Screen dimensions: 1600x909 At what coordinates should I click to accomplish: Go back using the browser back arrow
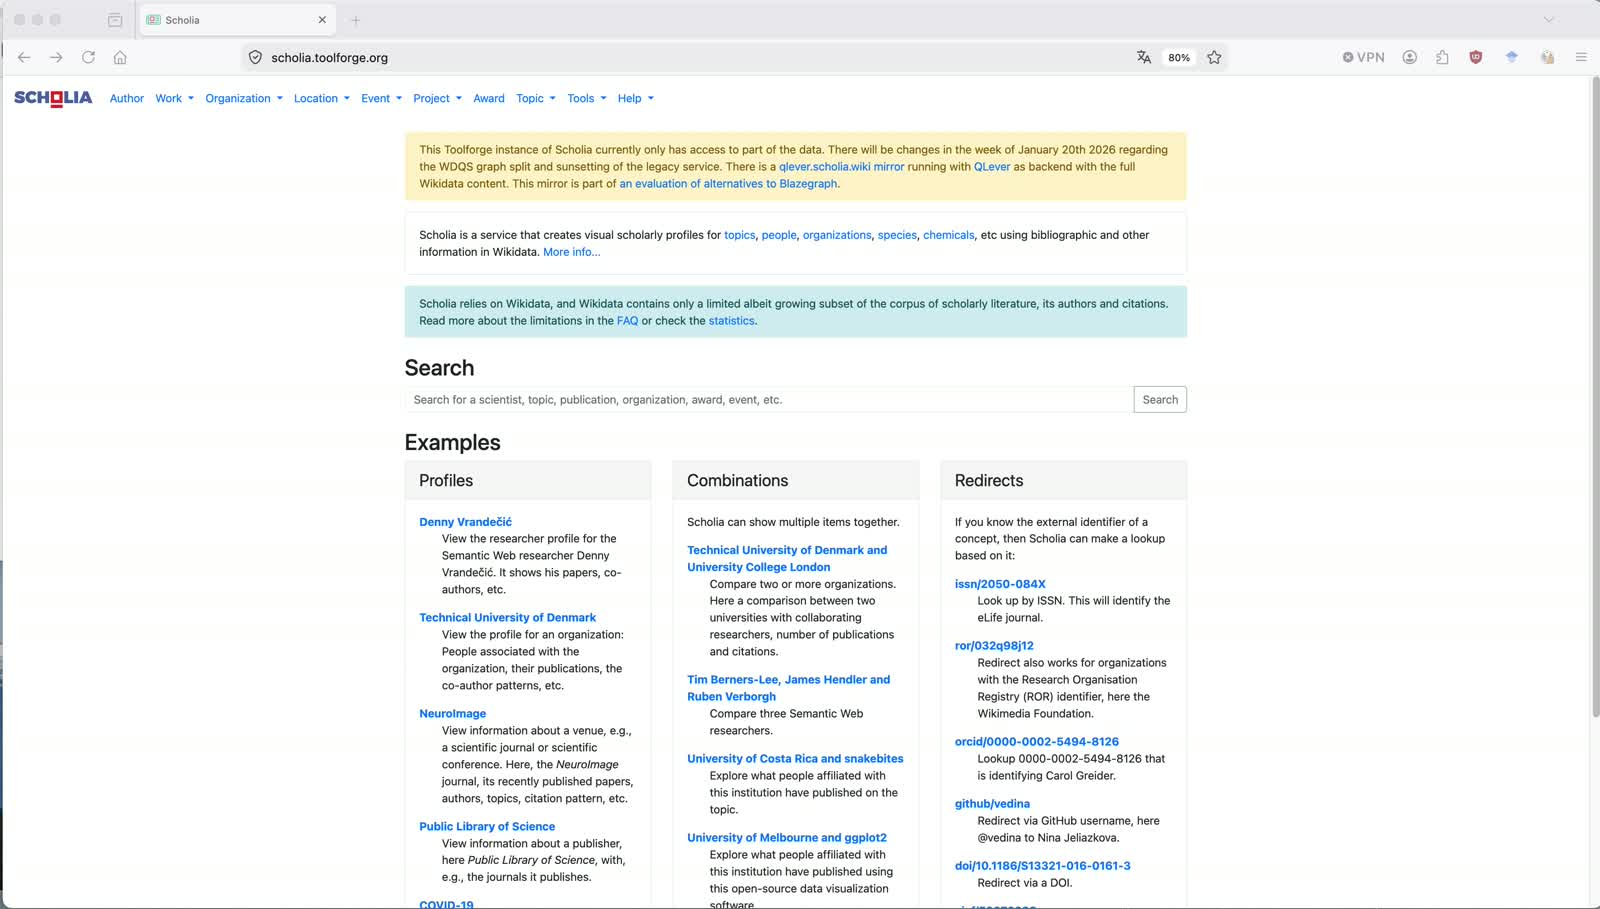pyautogui.click(x=24, y=57)
